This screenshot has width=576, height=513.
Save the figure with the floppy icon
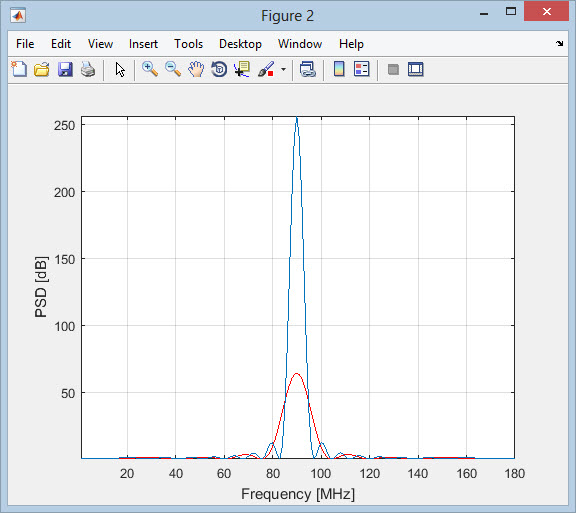(65, 69)
